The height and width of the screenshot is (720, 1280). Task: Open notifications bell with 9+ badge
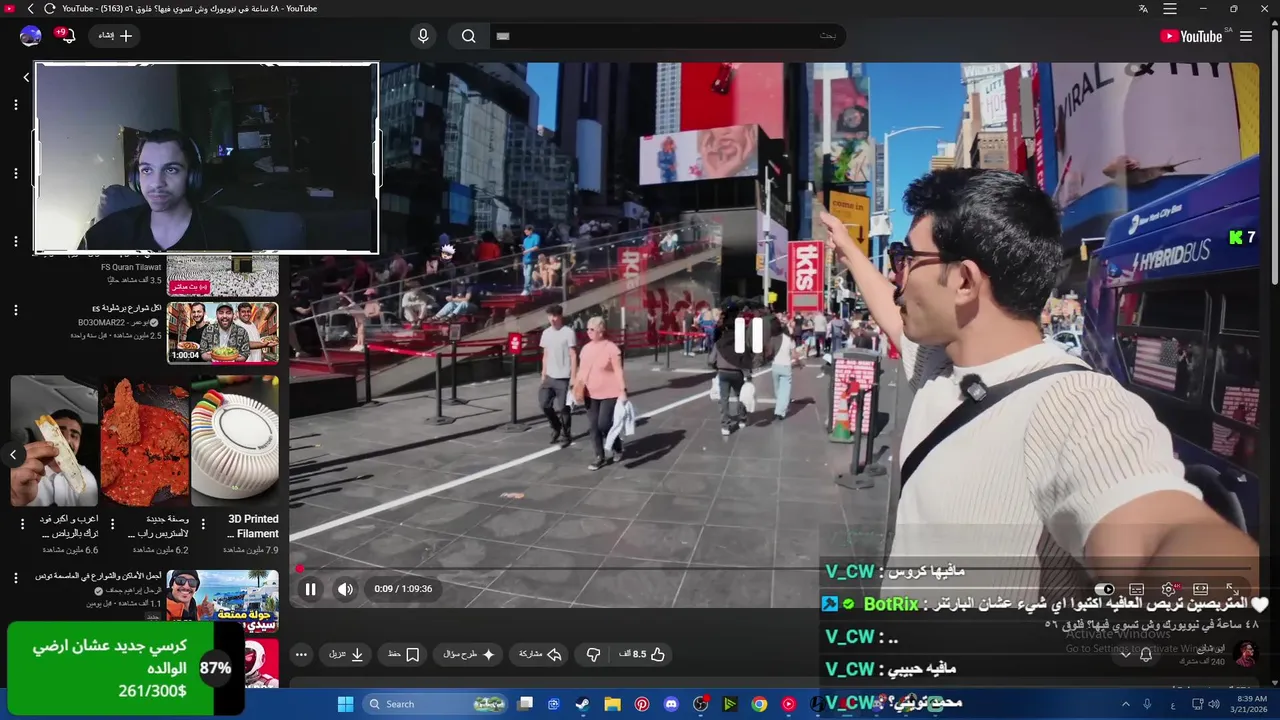click(66, 36)
